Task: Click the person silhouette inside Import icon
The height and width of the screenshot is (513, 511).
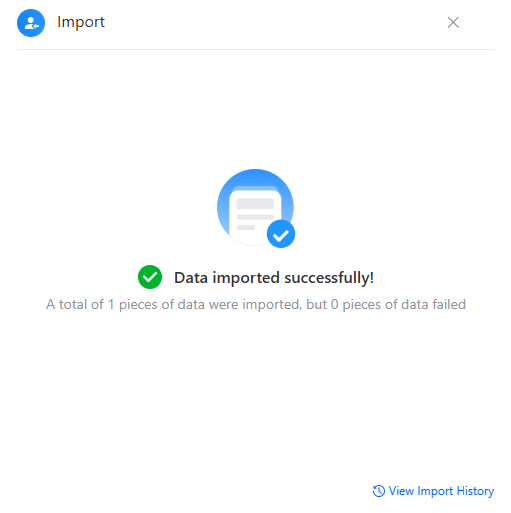Action: [31, 23]
